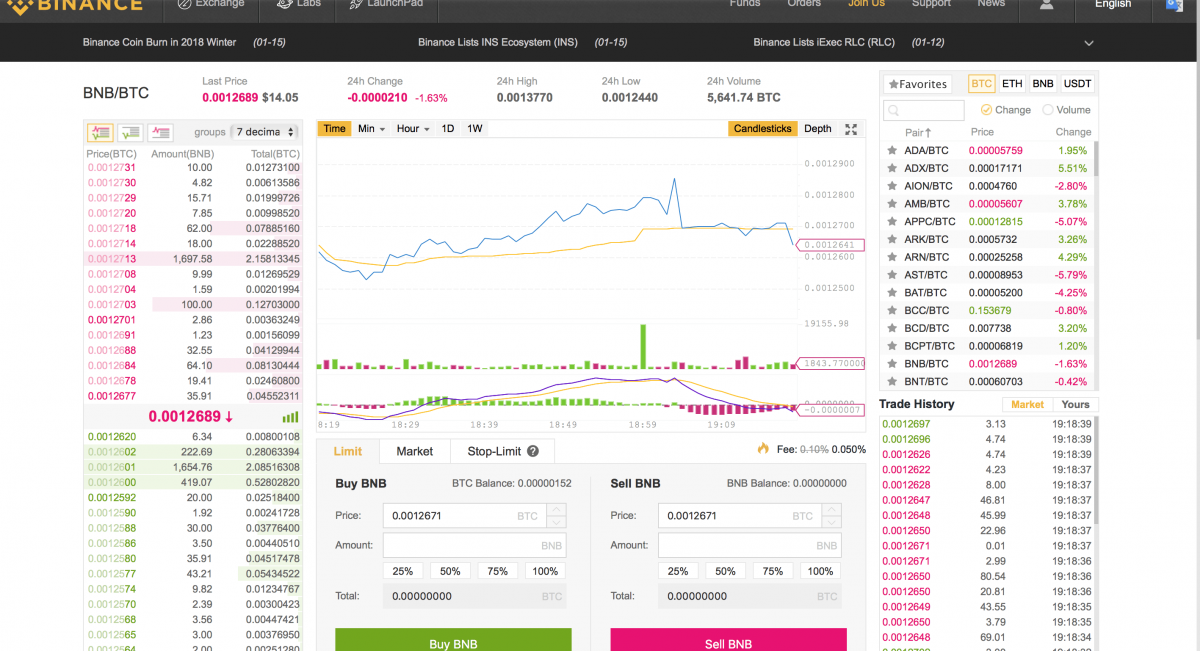The image size is (1200, 651).
Task: Click the pair search field
Action: tap(924, 110)
